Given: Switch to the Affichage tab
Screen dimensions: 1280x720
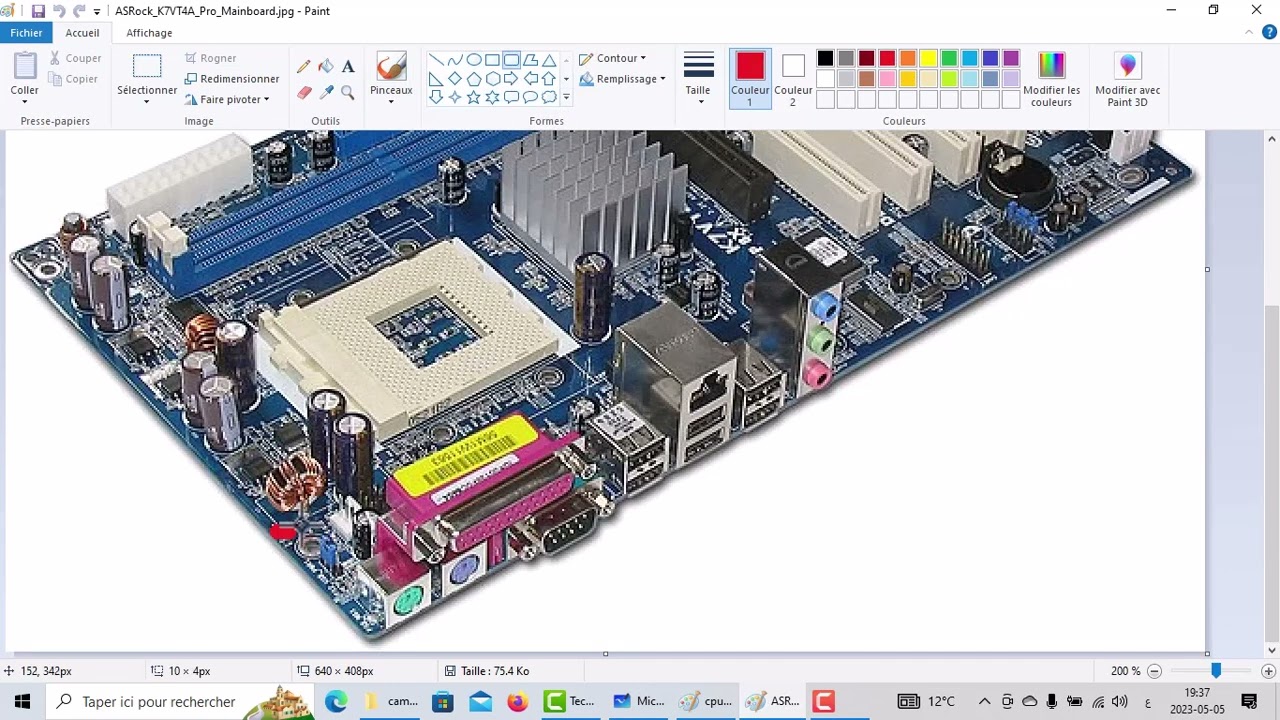Looking at the screenshot, I should tap(149, 32).
